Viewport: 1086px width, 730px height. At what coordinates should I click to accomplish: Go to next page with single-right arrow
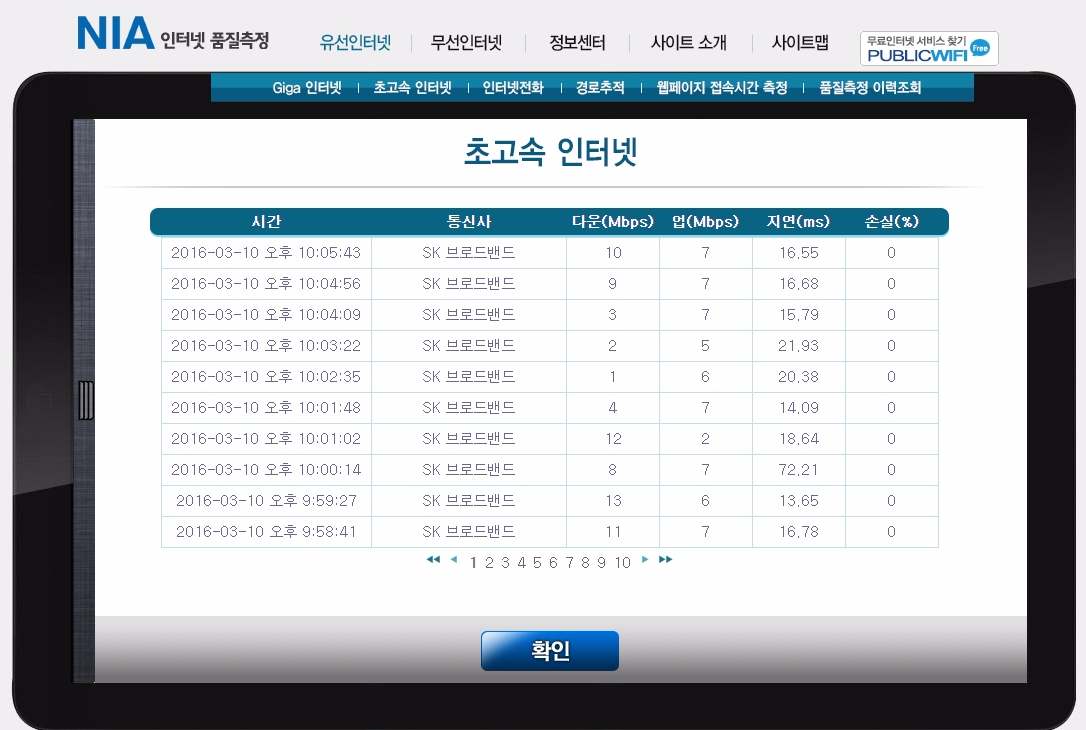(645, 560)
